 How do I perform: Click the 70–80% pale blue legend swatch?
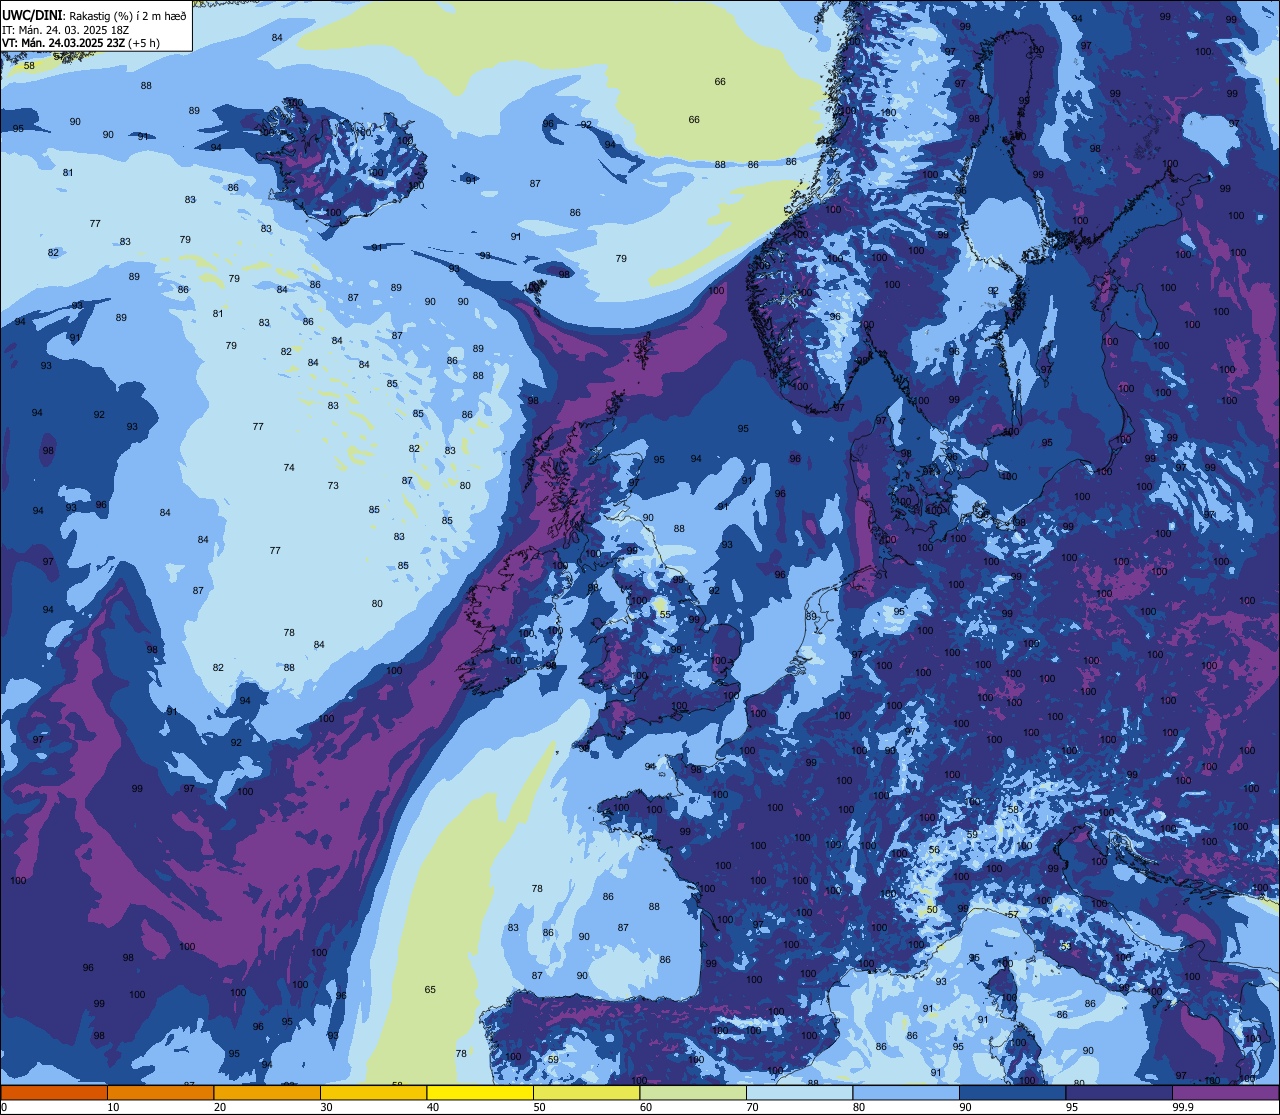tap(799, 1092)
